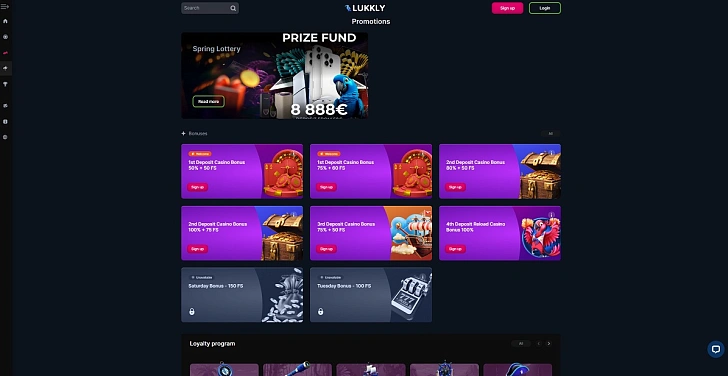The image size is (728, 376).
Task: Click the Login button in header
Action: 545,8
